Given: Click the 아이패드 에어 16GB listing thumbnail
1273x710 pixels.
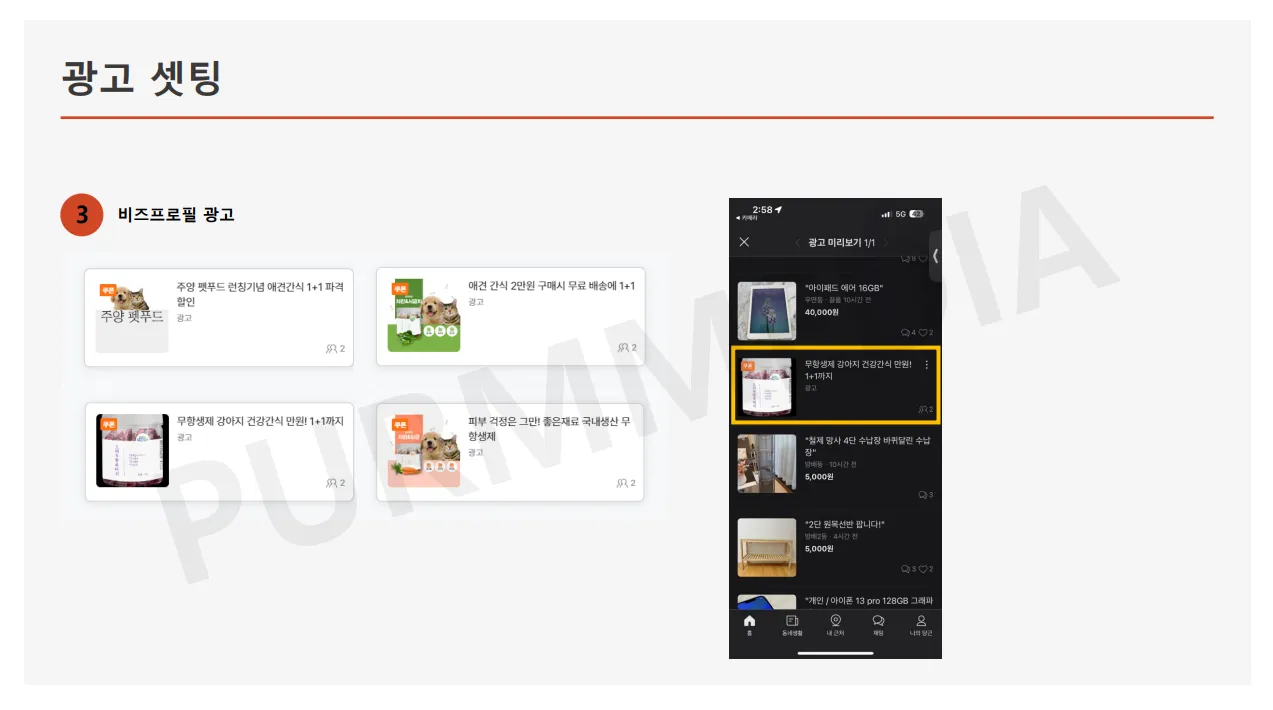Looking at the screenshot, I should pyautogui.click(x=767, y=310).
